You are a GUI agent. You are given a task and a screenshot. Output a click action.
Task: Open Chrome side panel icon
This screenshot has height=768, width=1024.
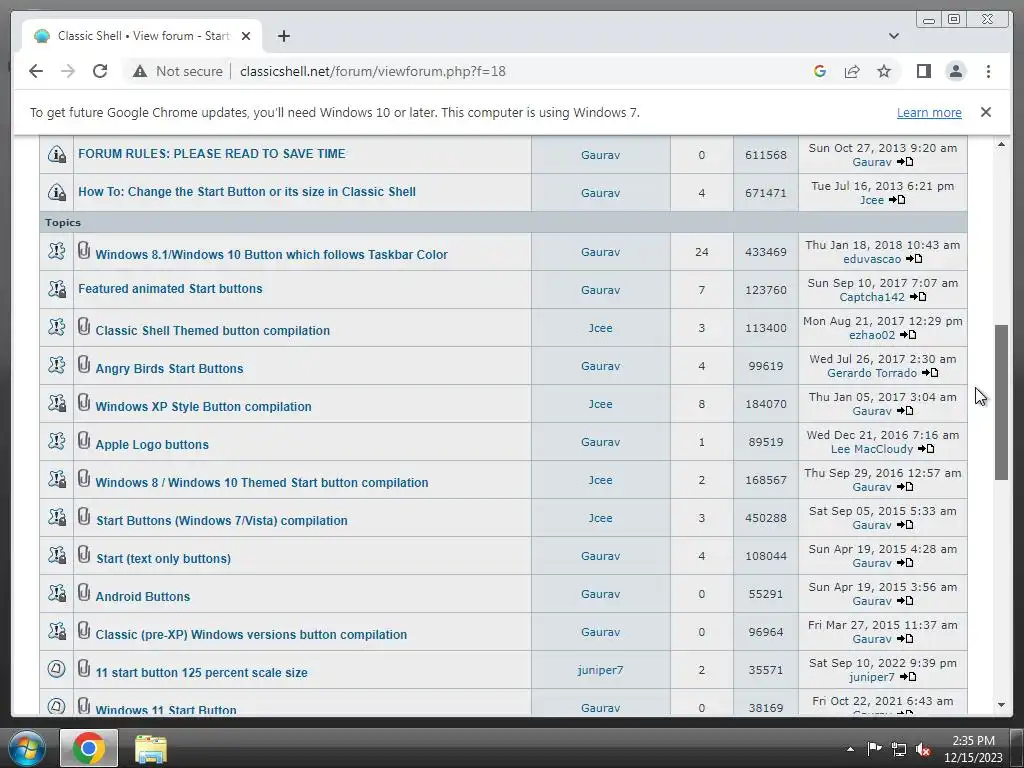[923, 71]
